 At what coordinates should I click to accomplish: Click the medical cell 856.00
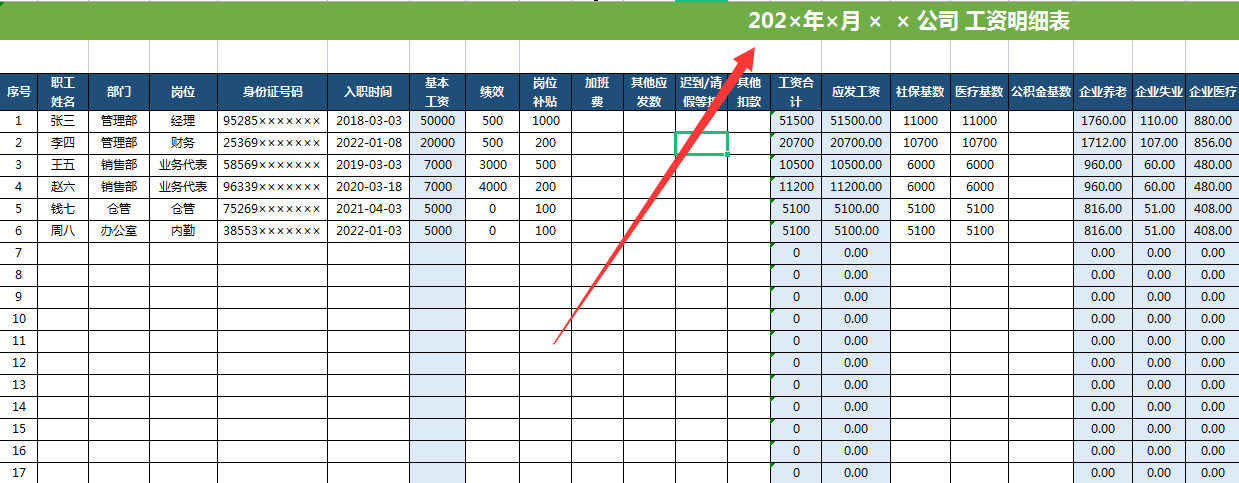1212,143
